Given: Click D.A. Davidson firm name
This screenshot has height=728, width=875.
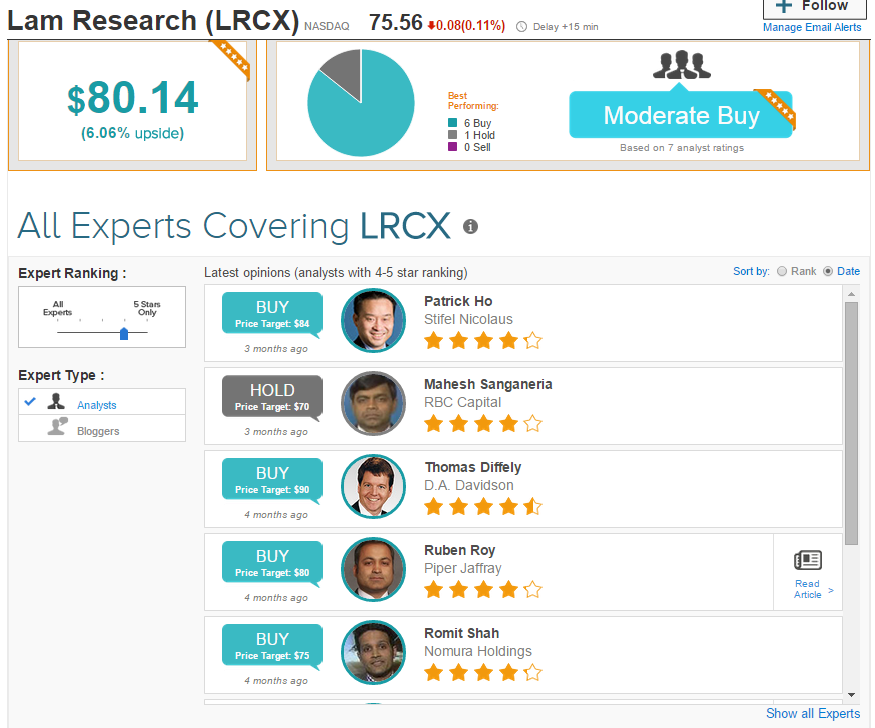Looking at the screenshot, I should pyautogui.click(x=469, y=485).
